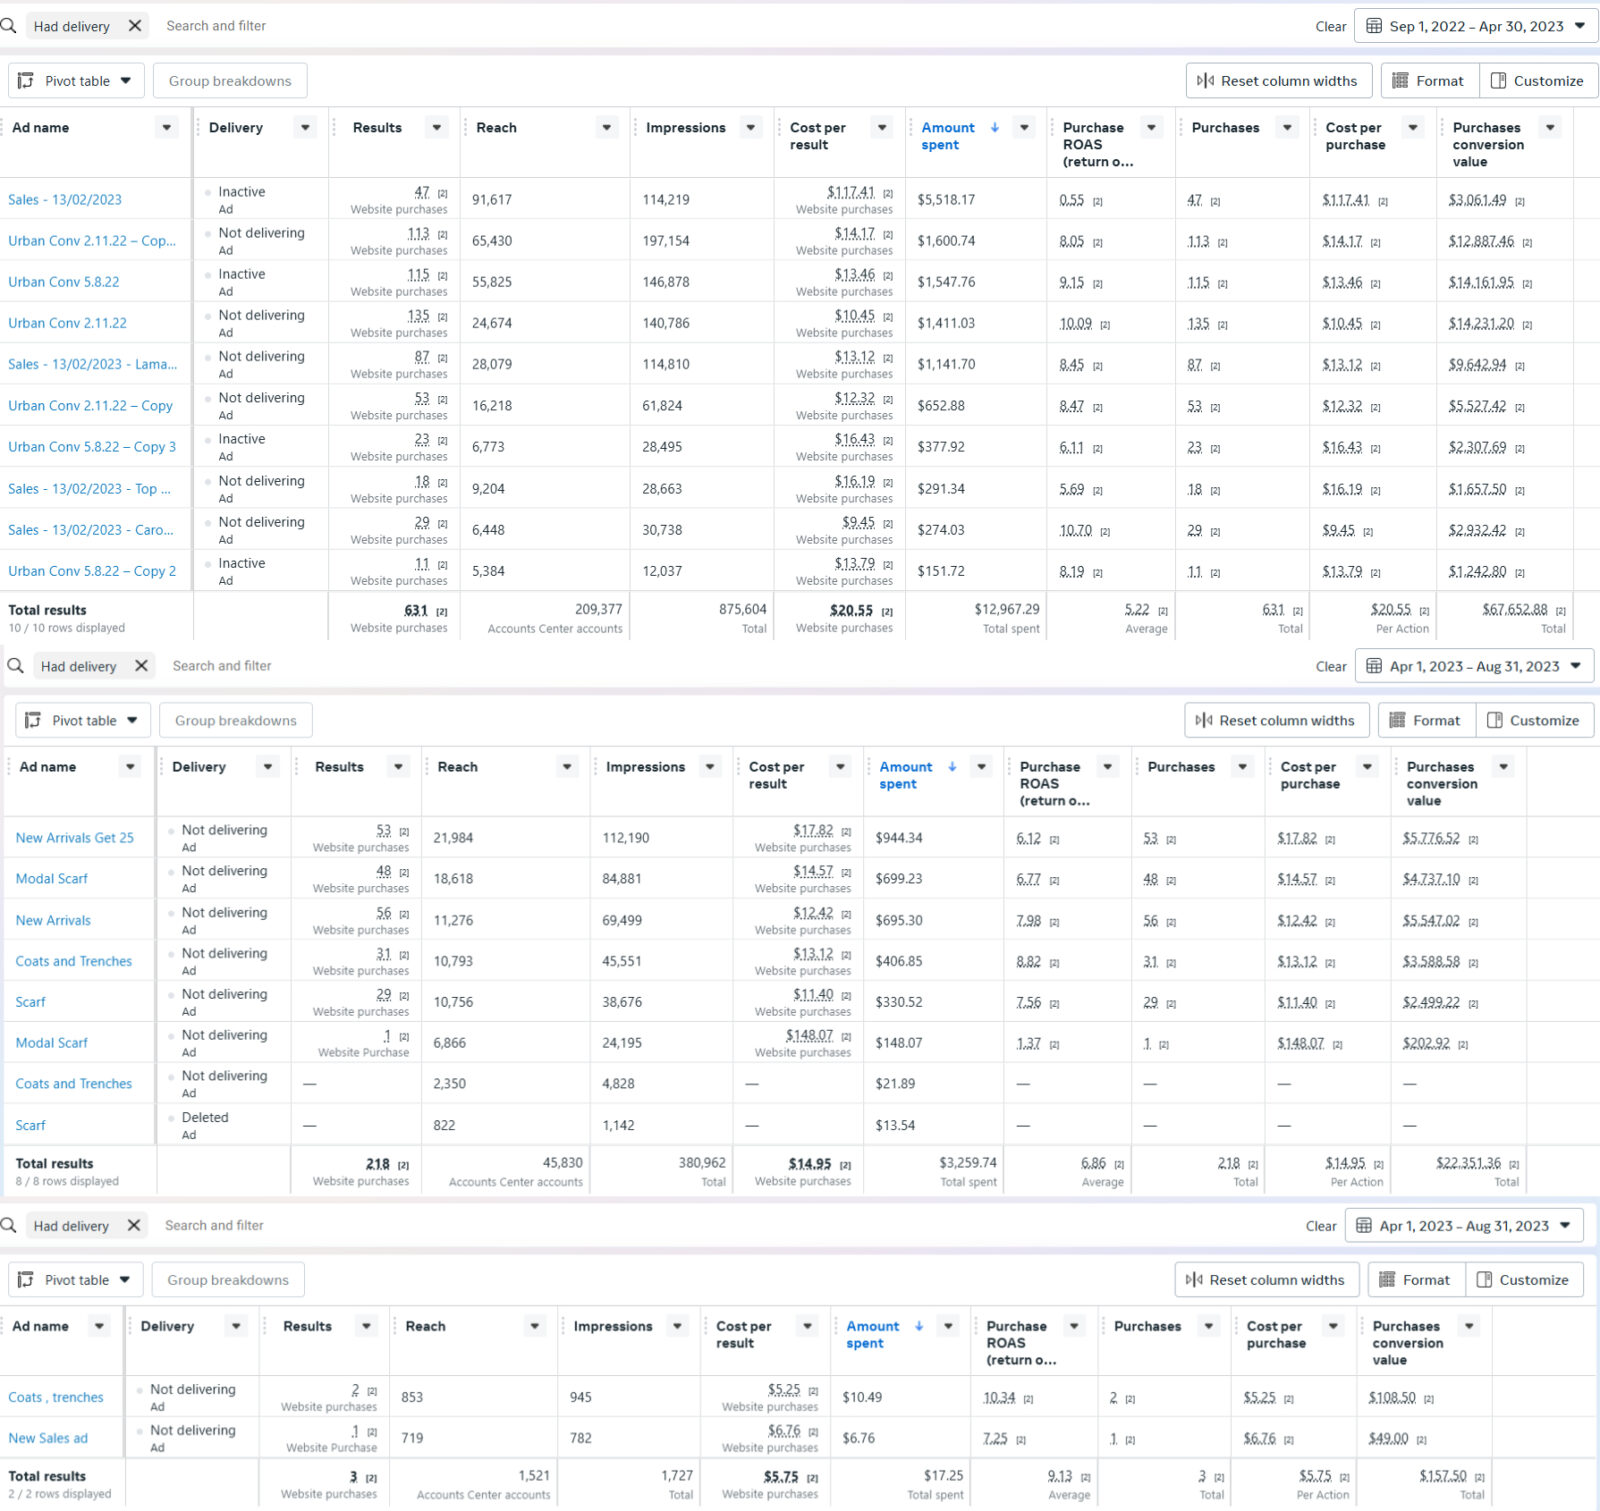Click Amount spent sort arrow in middle table
The height and width of the screenshot is (1511, 1600).
(952, 766)
